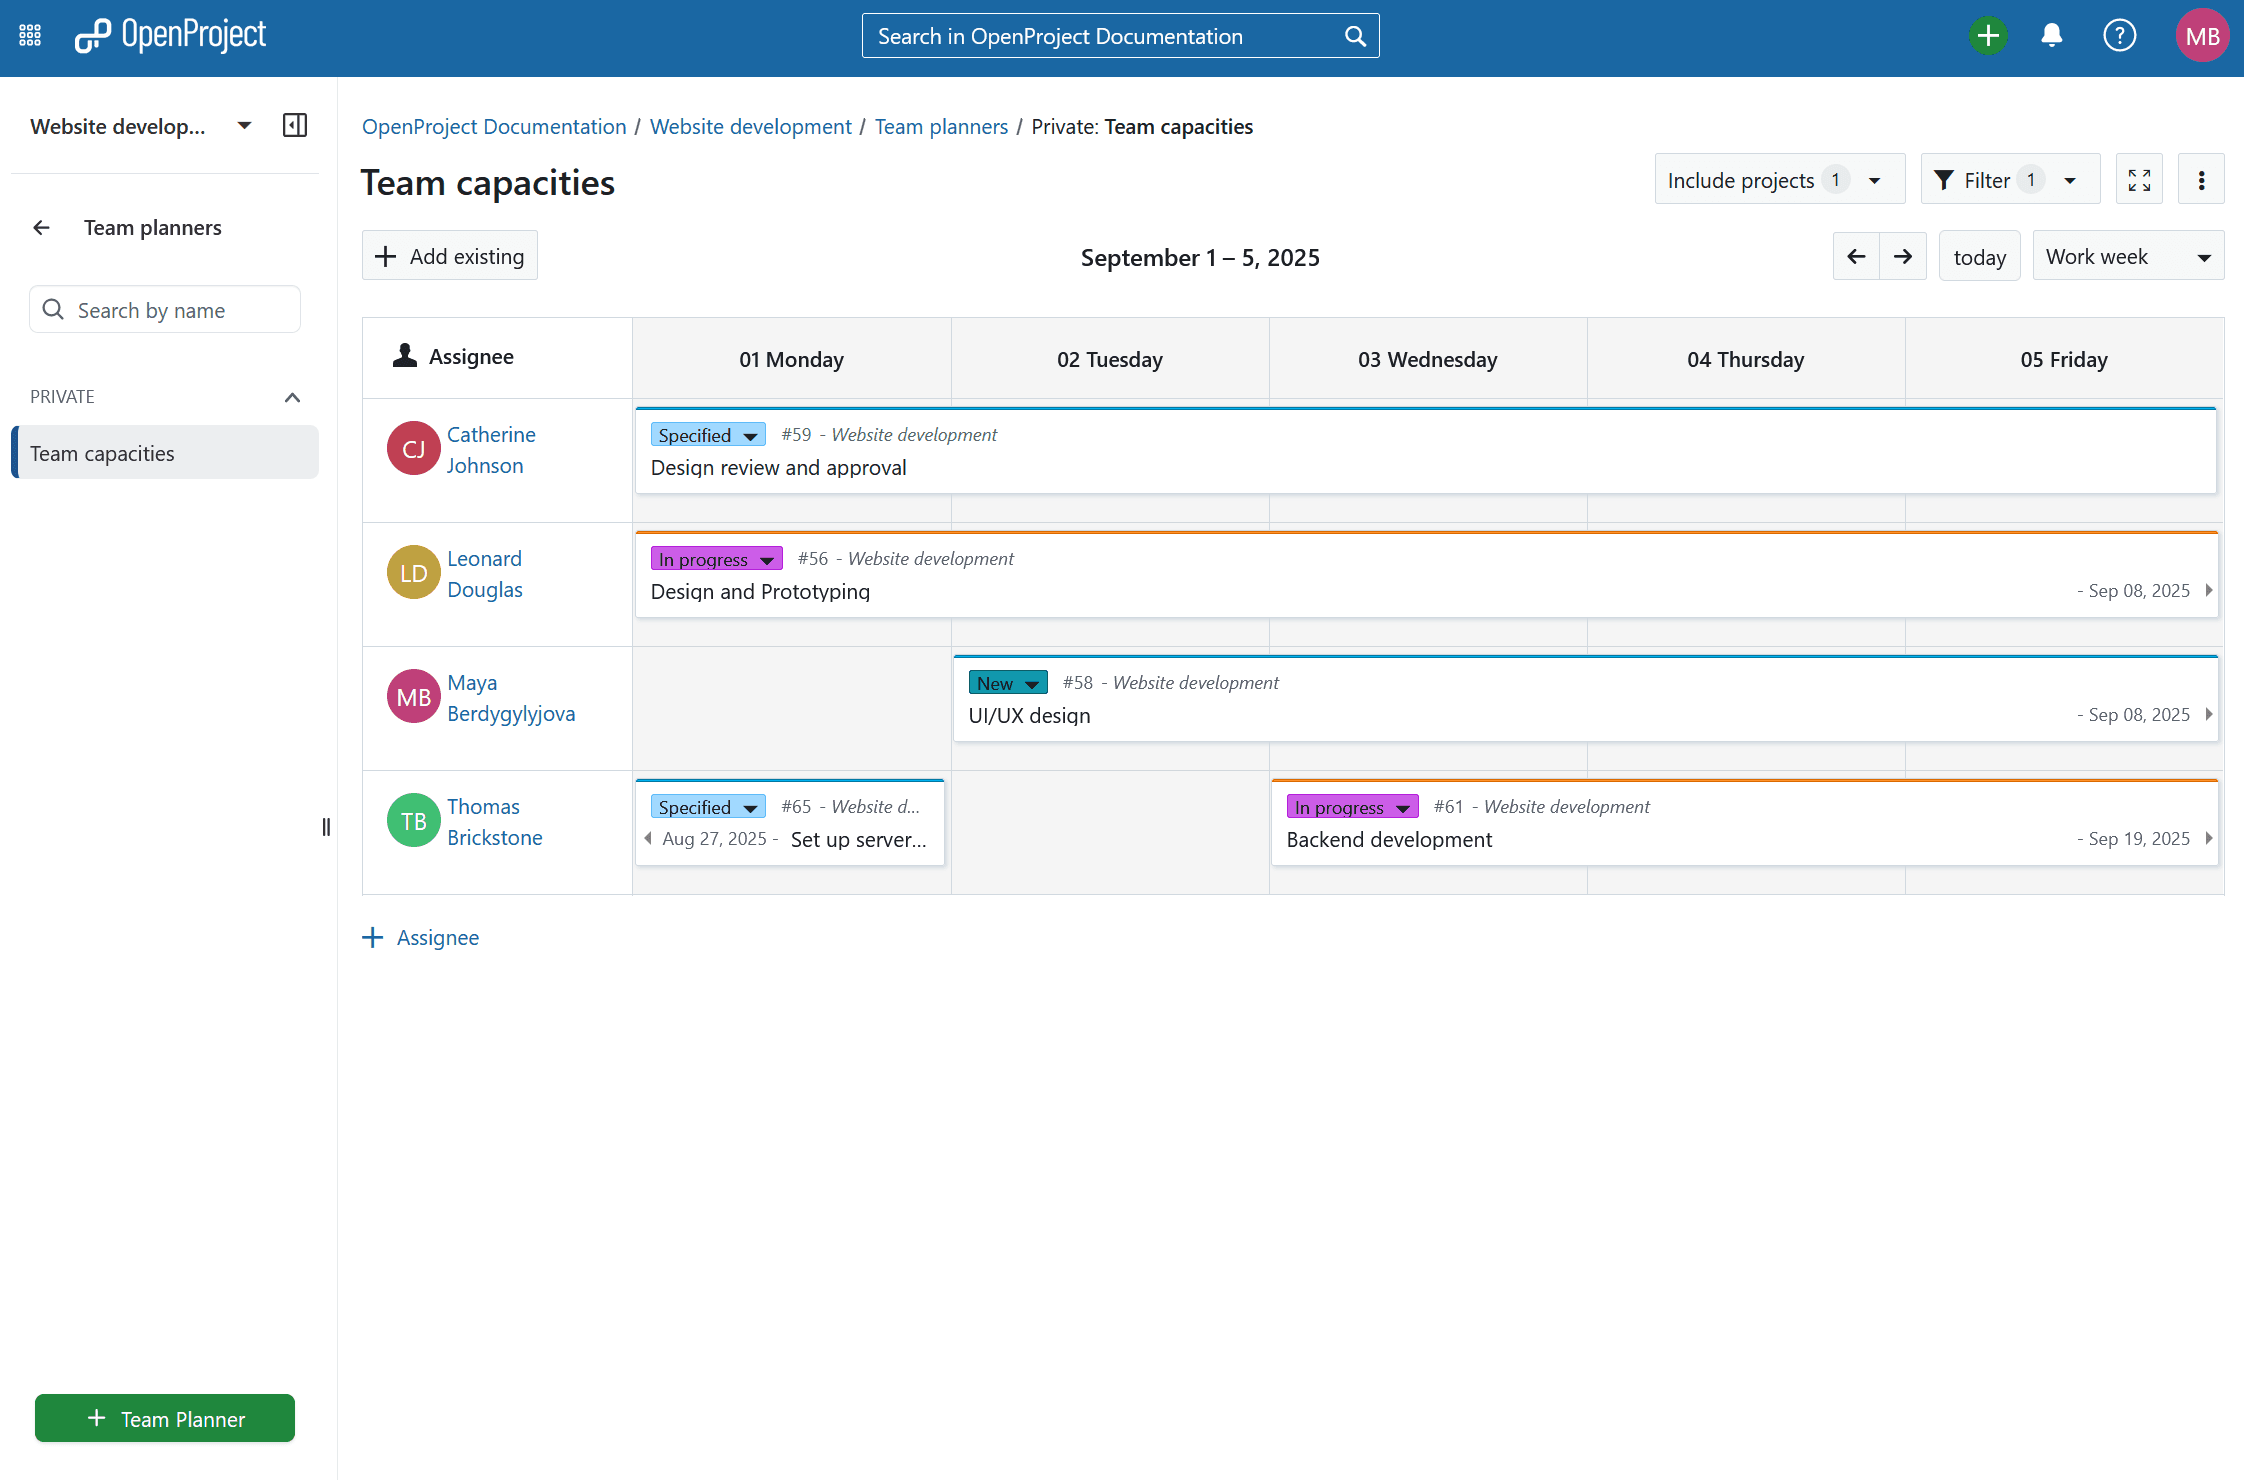2244x1480 pixels.
Task: Open the Work week view dropdown
Action: pos(2127,257)
